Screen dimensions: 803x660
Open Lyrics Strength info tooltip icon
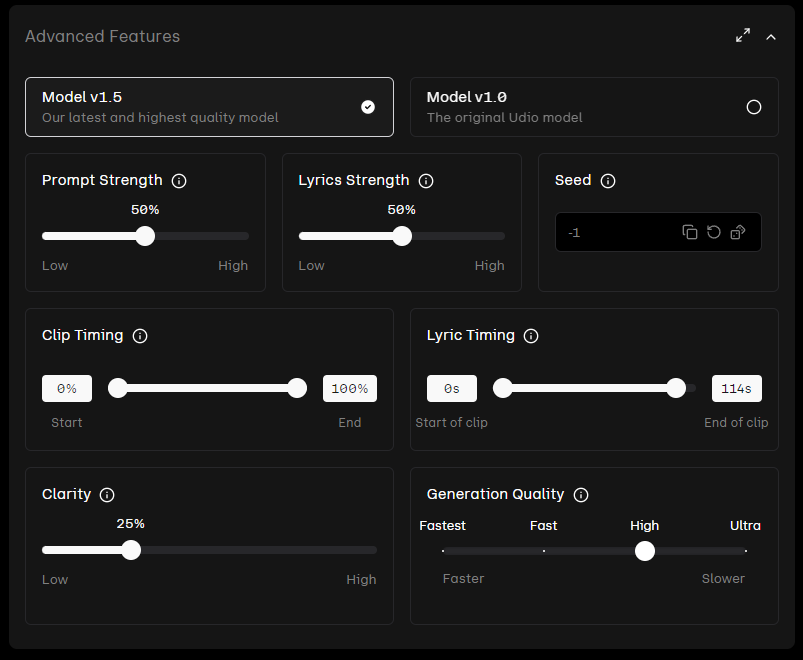click(426, 181)
